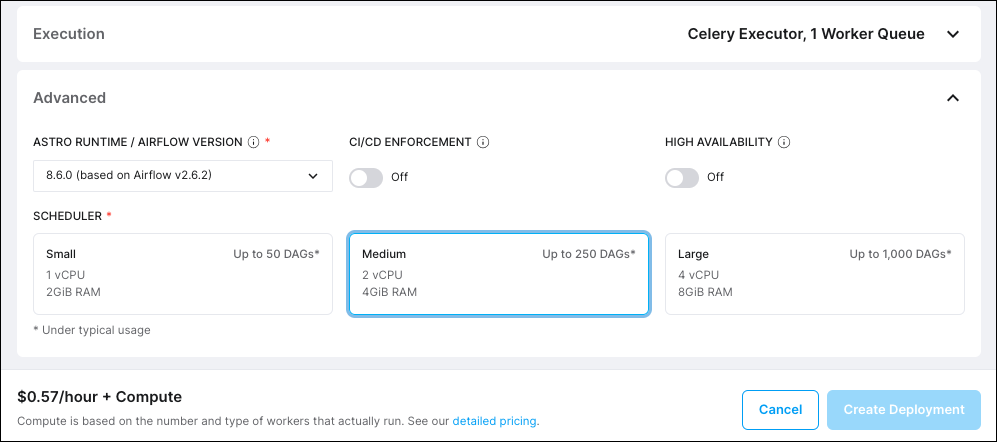Screen dimensions: 997x442
Task: Choose the Medium scheduler card
Action: tap(499, 274)
